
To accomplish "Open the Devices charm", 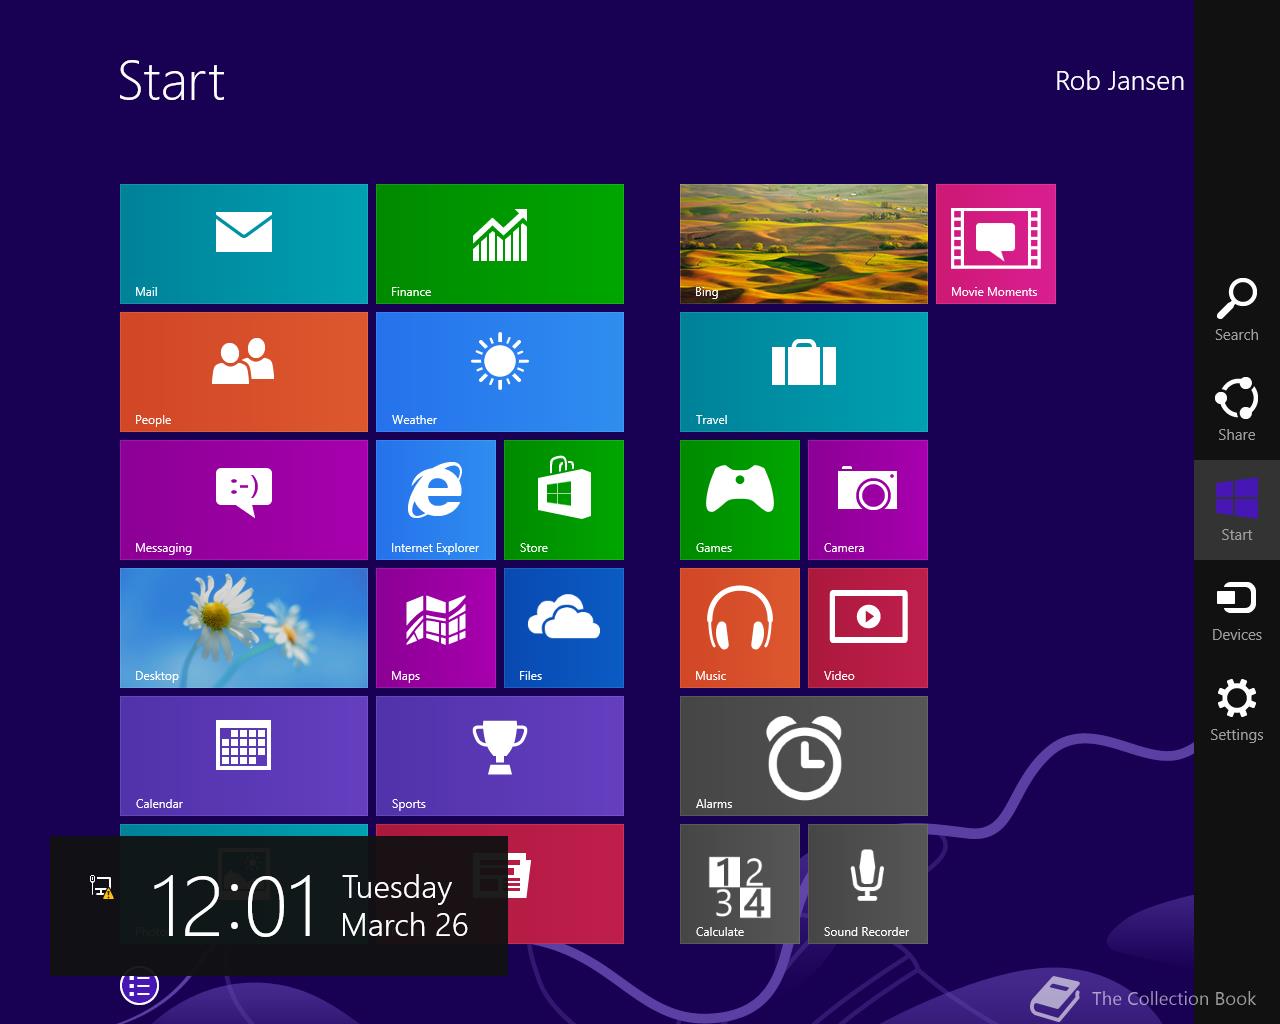I will (x=1237, y=610).
